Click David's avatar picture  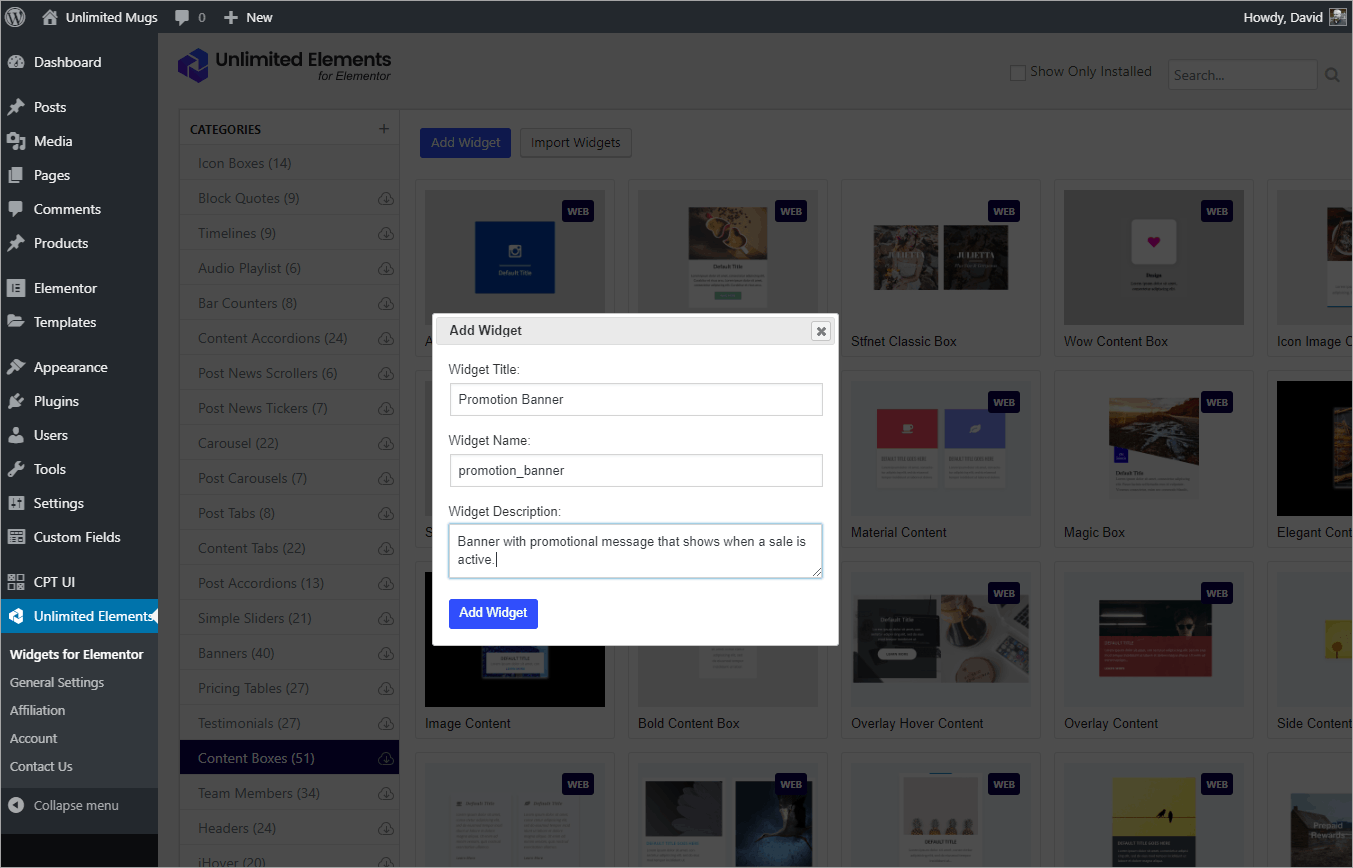point(1337,17)
